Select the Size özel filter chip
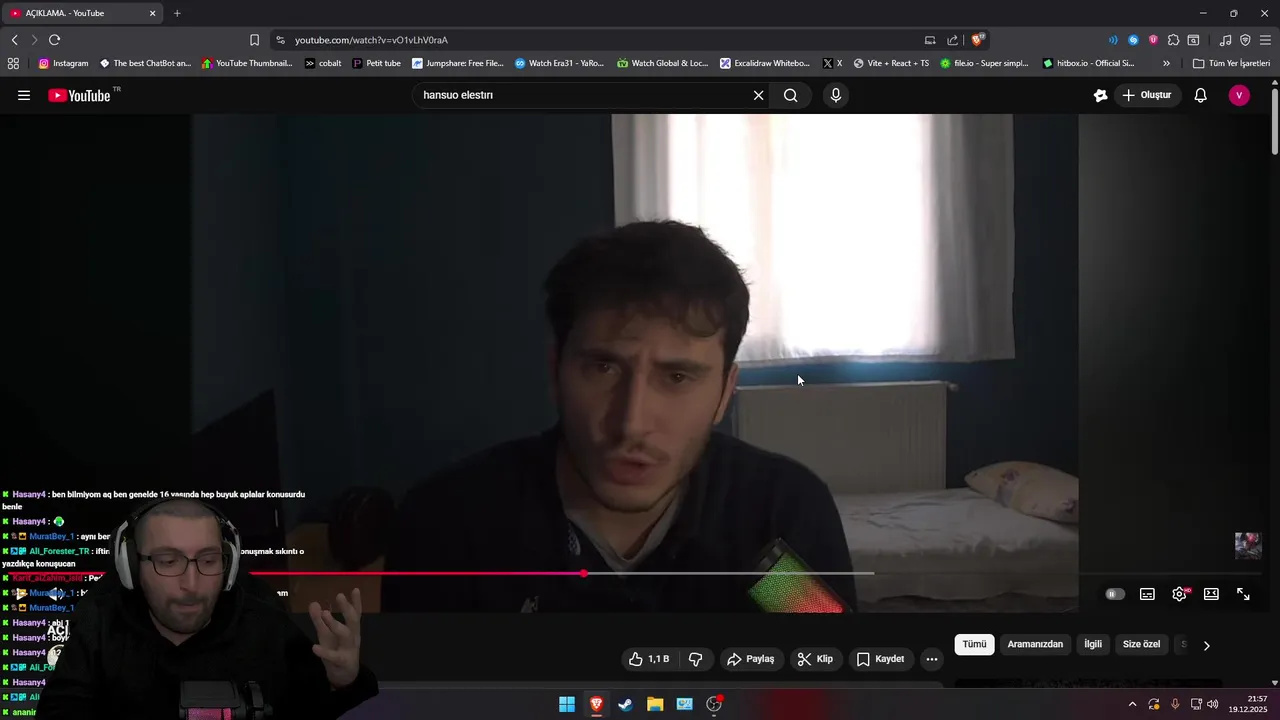1280x720 pixels. 1141,644
